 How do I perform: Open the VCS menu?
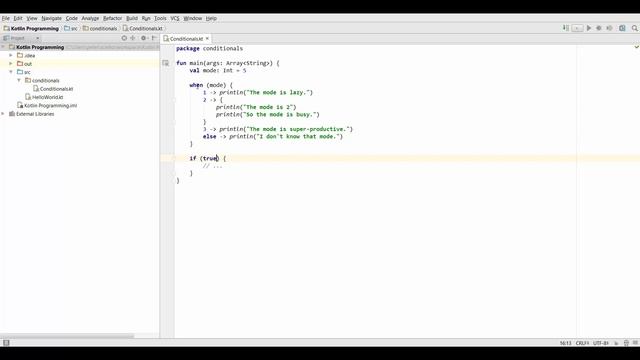[x=175, y=18]
